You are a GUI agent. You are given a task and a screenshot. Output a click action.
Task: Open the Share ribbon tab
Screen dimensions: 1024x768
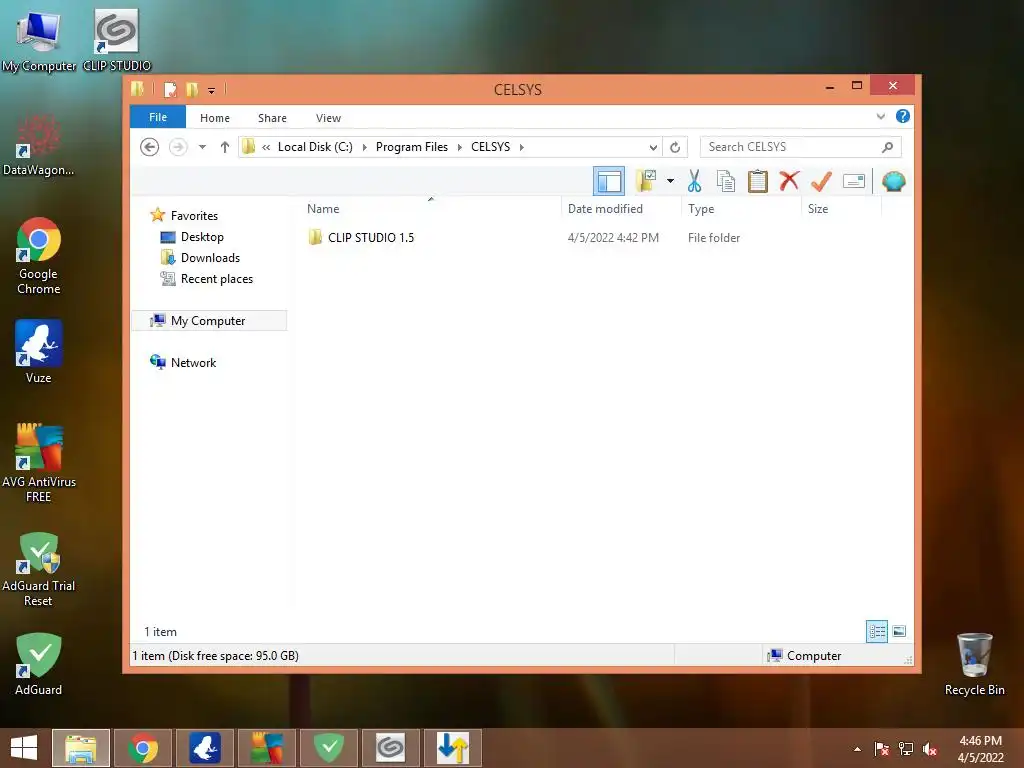tap(272, 118)
